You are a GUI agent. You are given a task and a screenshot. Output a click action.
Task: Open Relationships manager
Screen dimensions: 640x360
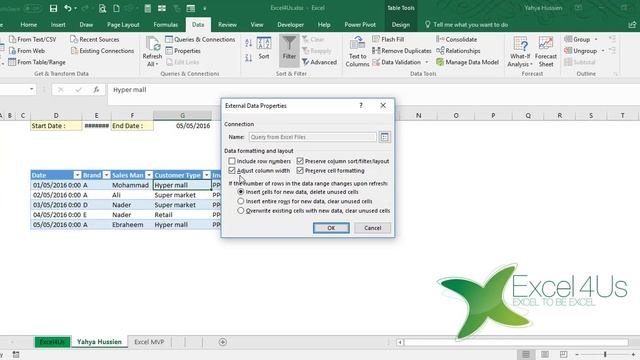coord(458,51)
